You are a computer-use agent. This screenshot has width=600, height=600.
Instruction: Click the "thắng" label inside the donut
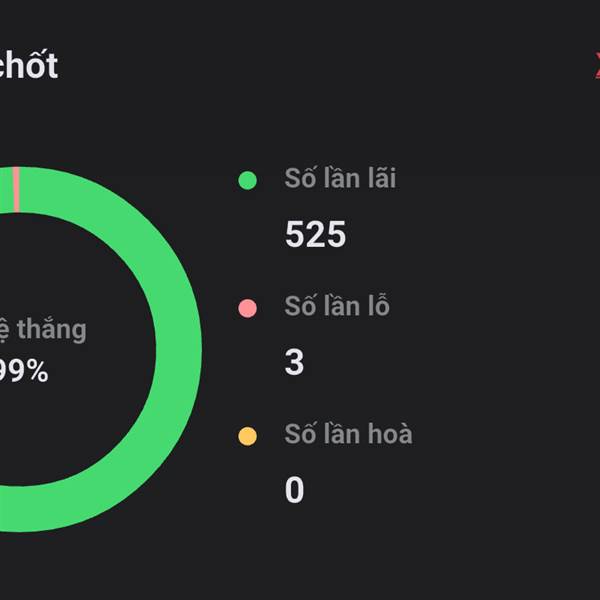52,330
